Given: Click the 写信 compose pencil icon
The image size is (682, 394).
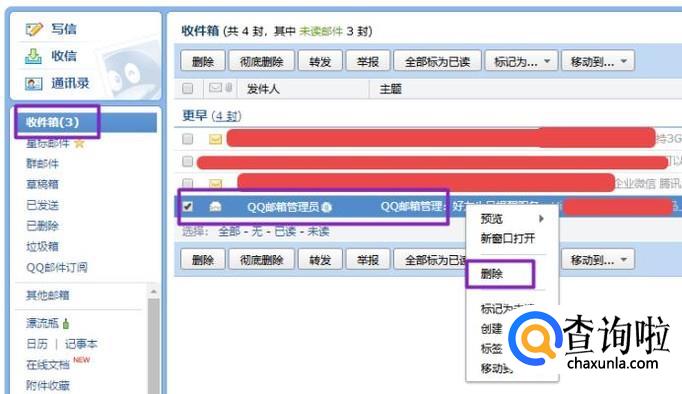Looking at the screenshot, I should pyautogui.click(x=34, y=30).
